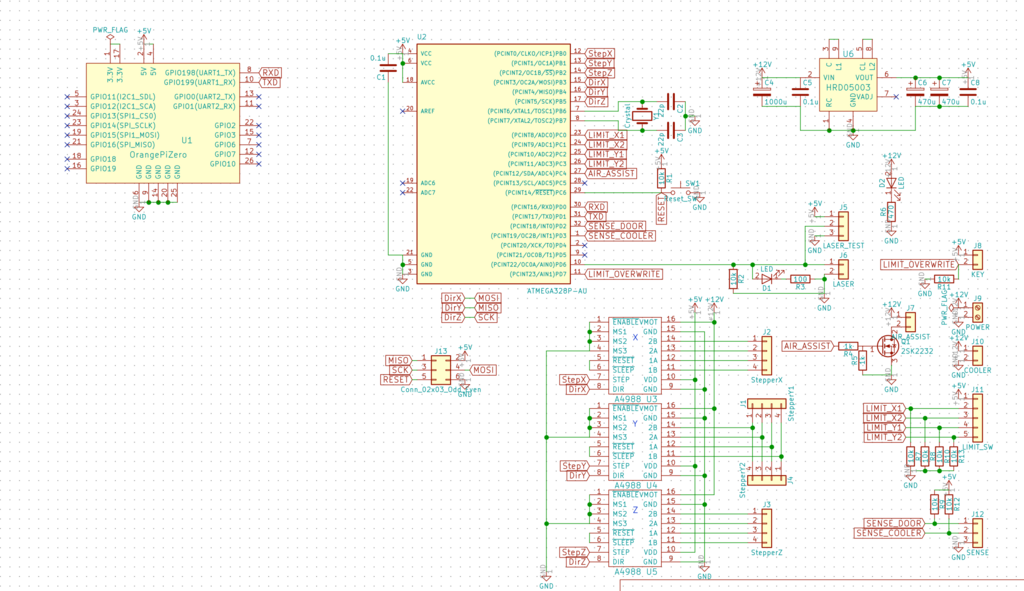Select the AIR_ASSIST label beside R4
Screen dimensions: 1024x591
[x=808, y=346]
